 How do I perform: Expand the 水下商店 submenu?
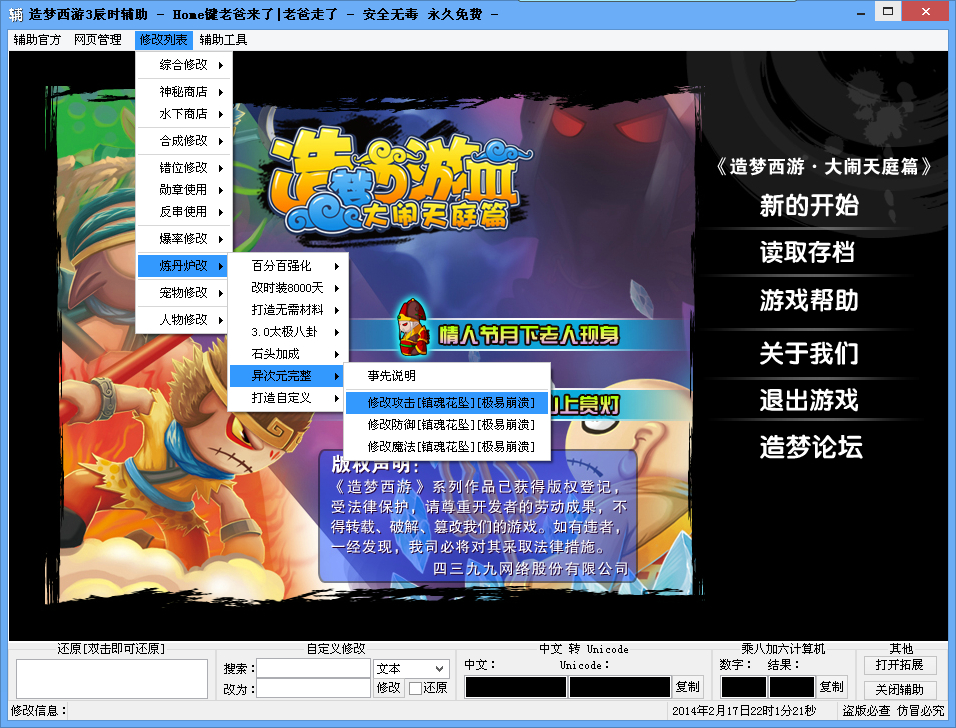(x=184, y=114)
